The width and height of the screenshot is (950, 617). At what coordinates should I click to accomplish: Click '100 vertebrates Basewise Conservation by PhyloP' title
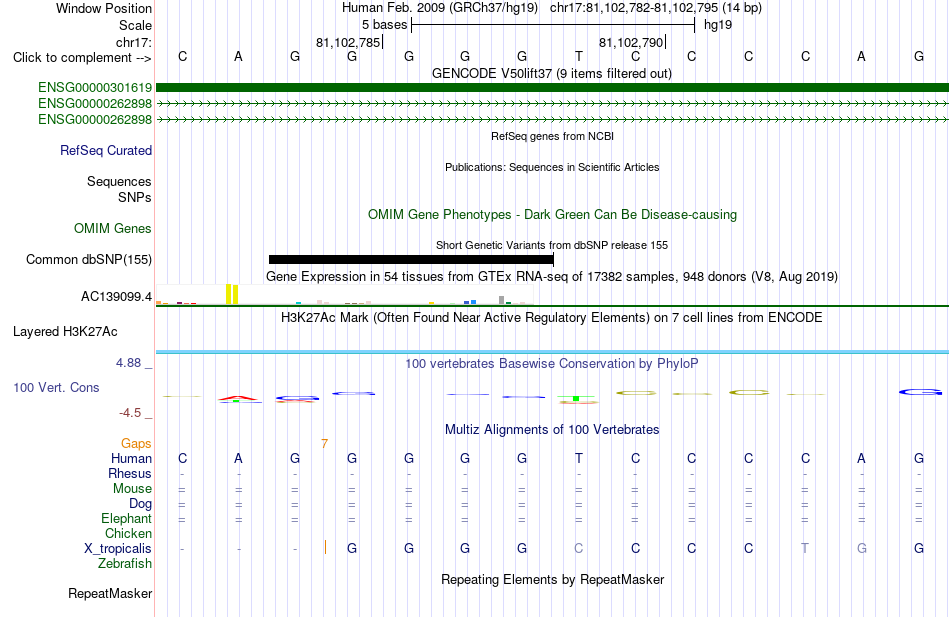552,364
